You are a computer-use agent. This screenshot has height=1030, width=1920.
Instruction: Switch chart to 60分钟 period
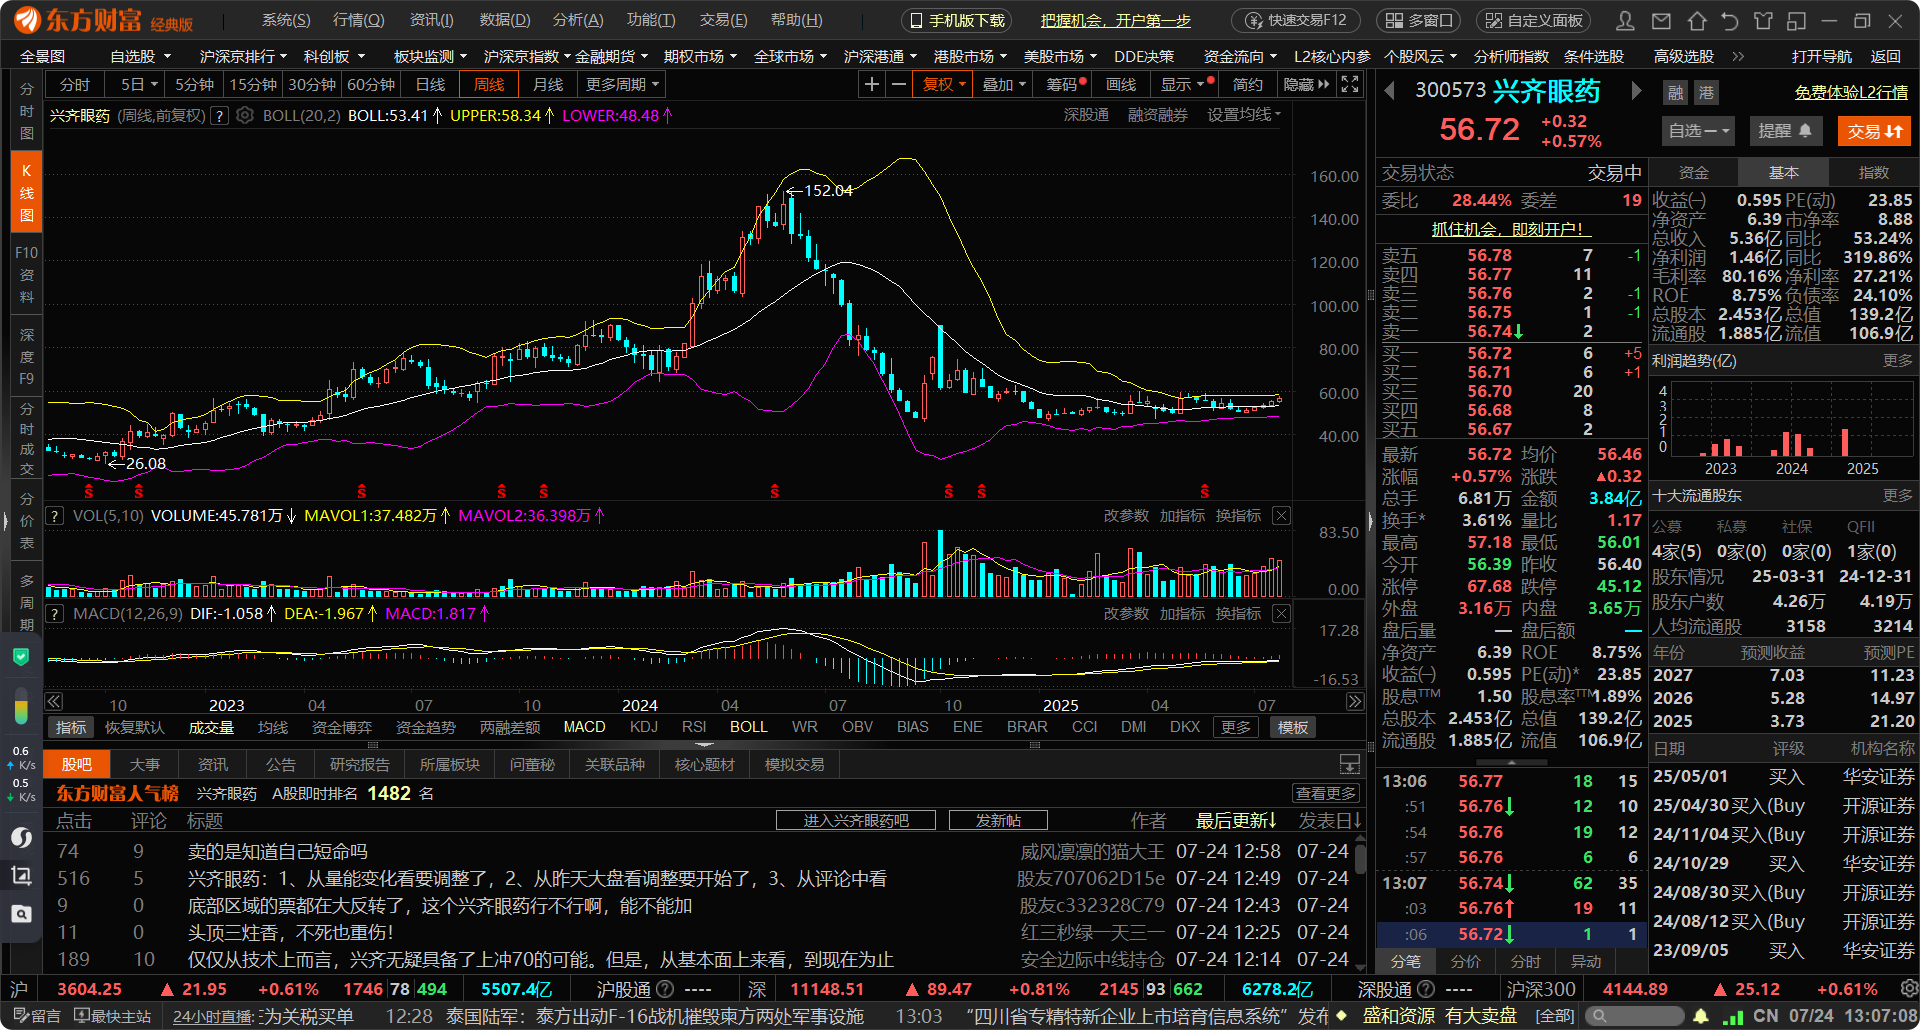pos(371,84)
